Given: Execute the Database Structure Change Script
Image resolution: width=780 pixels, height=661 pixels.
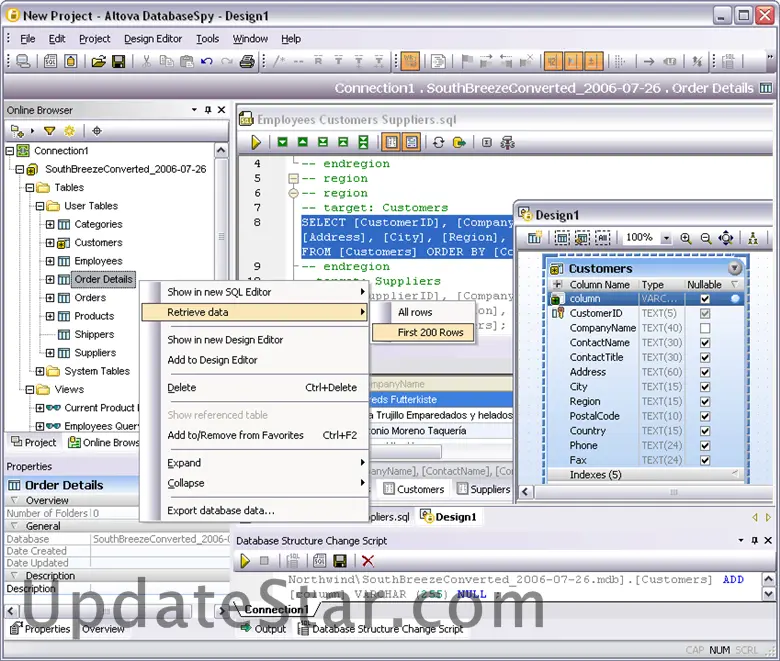Looking at the screenshot, I should click(x=245, y=561).
